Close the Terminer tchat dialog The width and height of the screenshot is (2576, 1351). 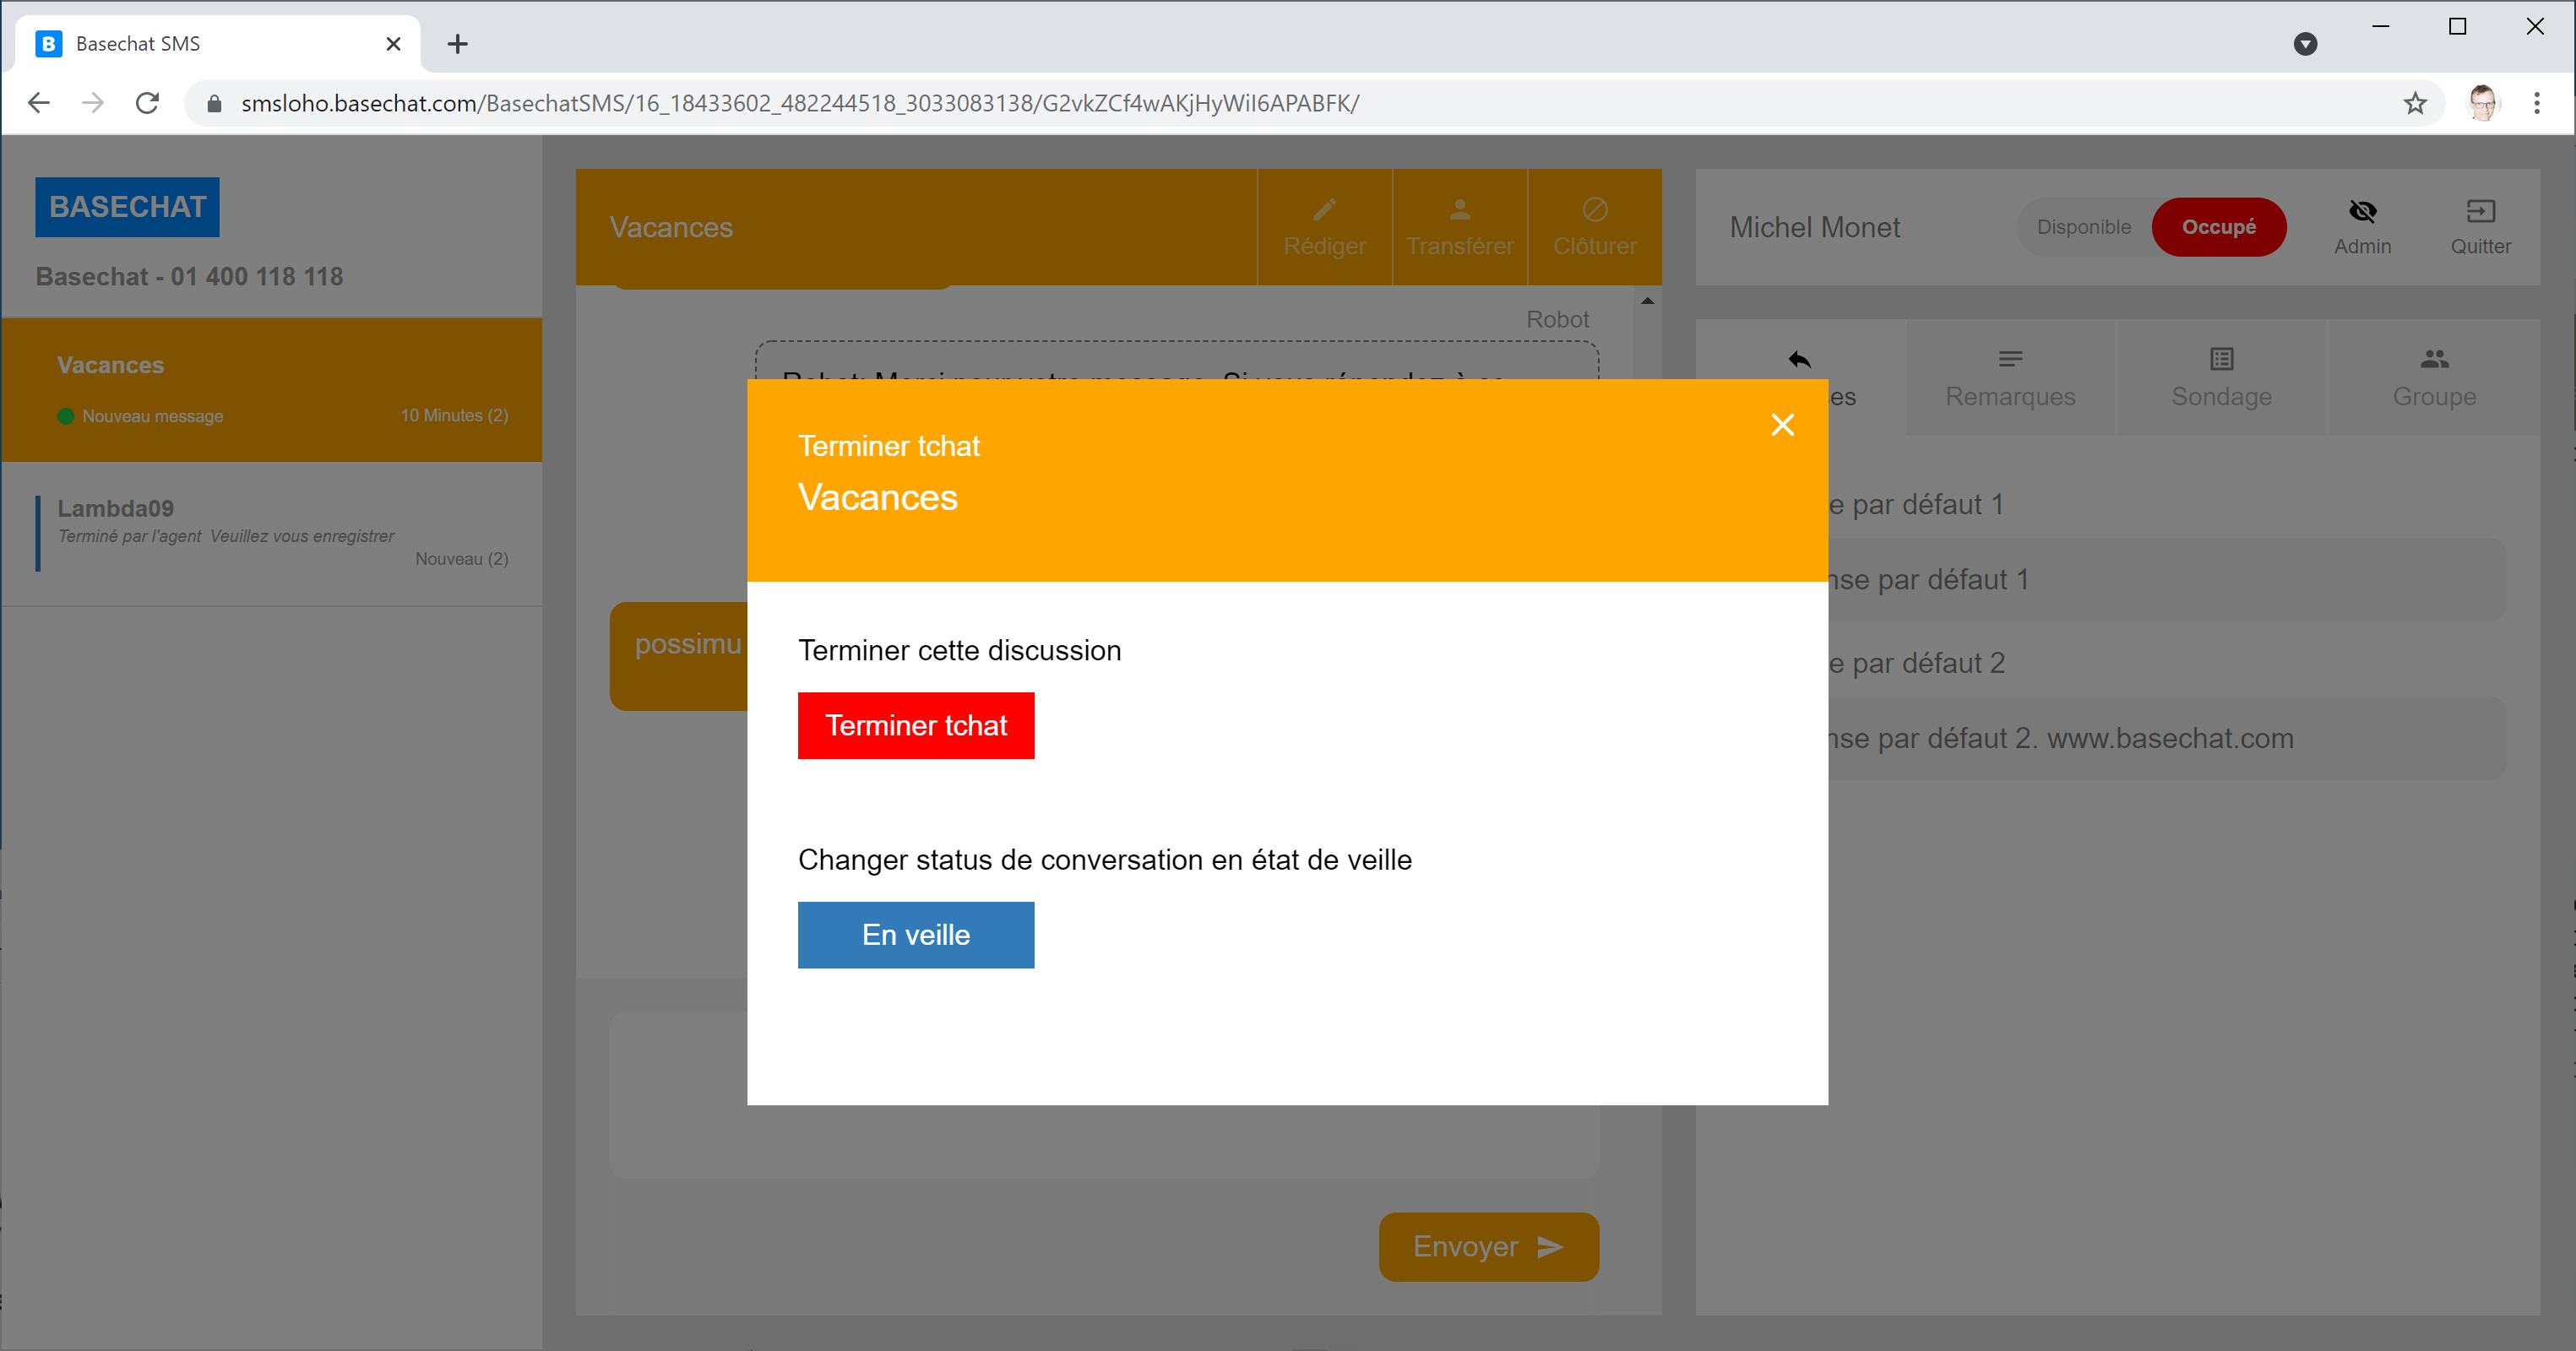coord(1781,425)
